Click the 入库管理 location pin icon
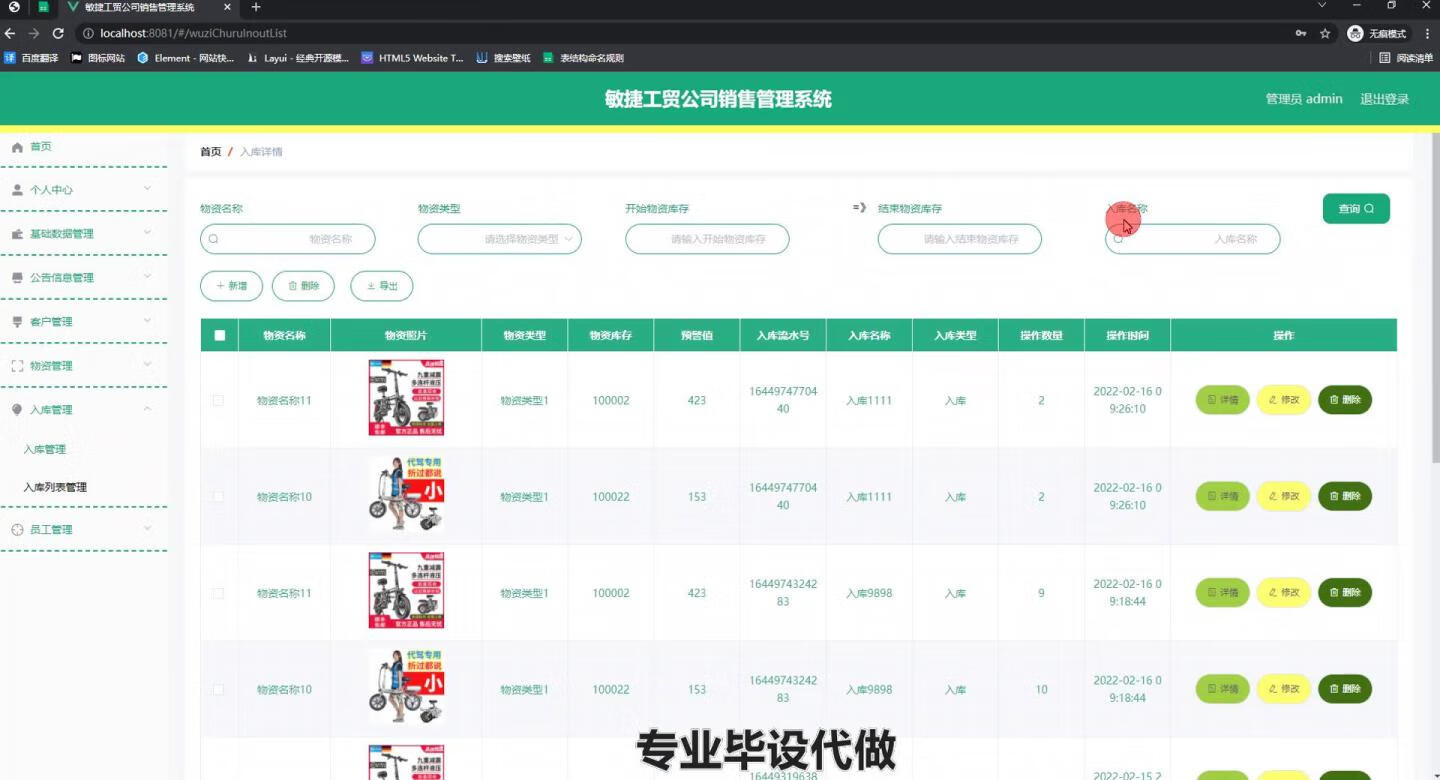The height and width of the screenshot is (780, 1440). (15, 409)
